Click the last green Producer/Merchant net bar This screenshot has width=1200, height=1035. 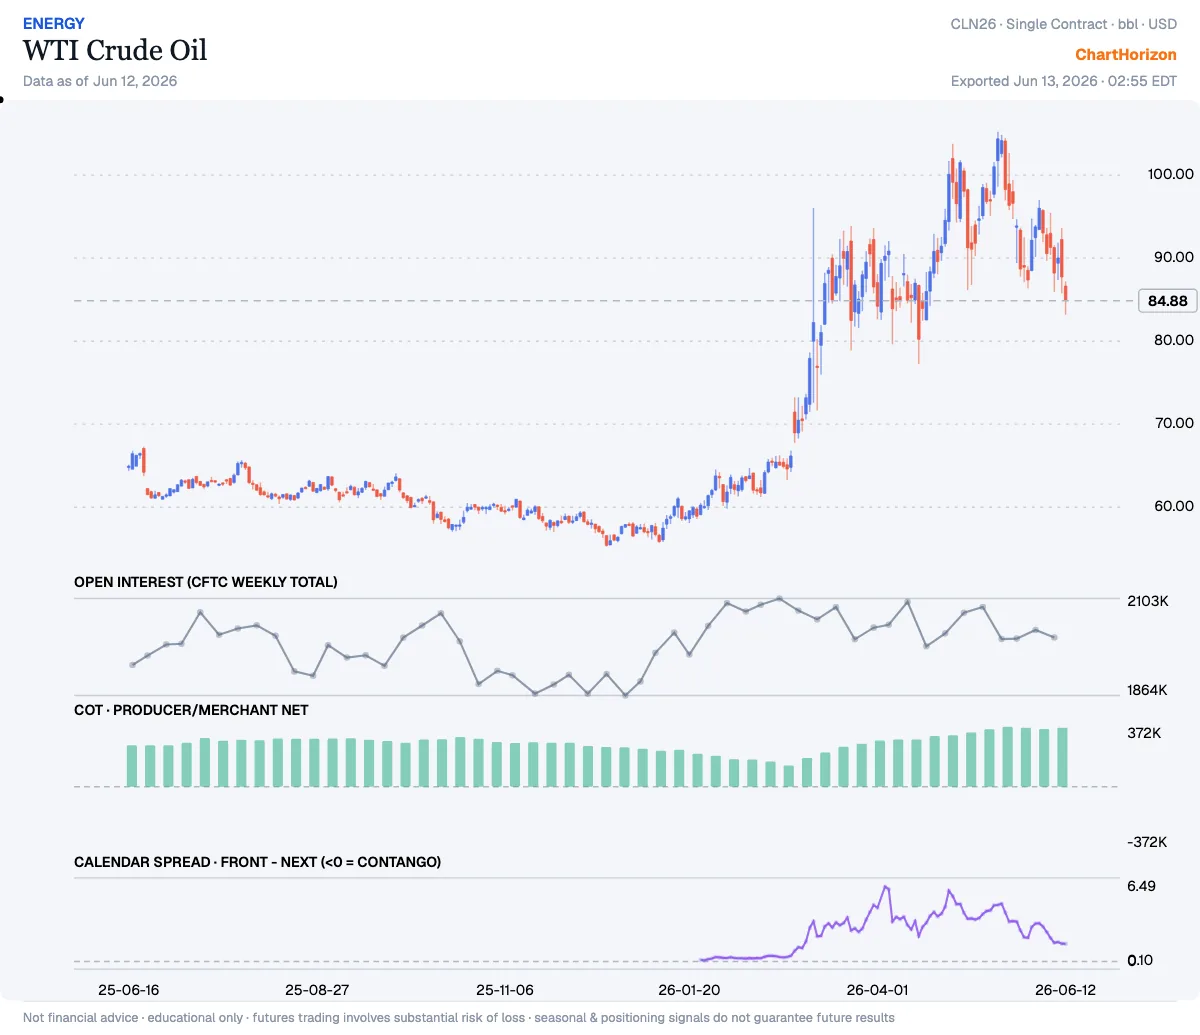1062,757
